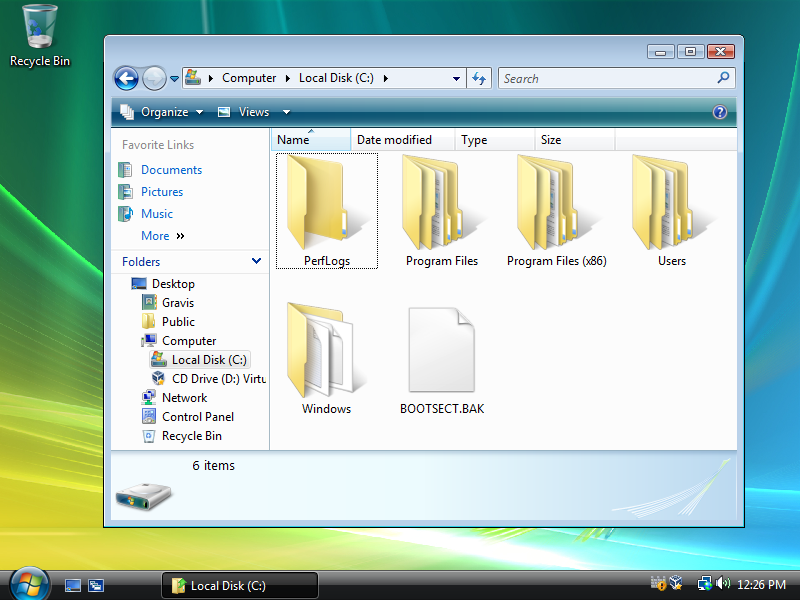
Task: Maximize the Explorer window
Action: tap(690, 52)
